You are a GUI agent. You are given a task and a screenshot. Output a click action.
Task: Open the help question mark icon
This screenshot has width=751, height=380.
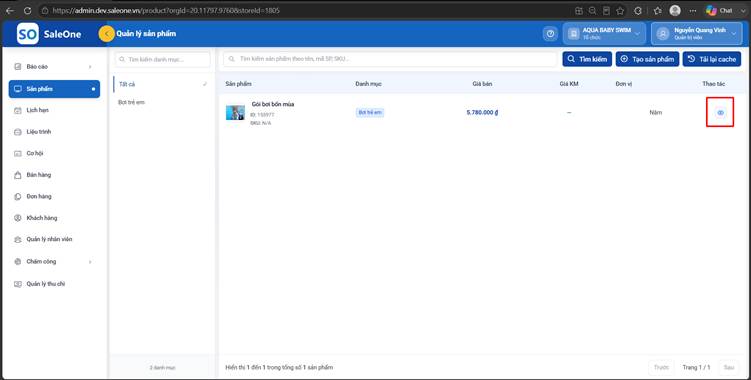coord(550,34)
